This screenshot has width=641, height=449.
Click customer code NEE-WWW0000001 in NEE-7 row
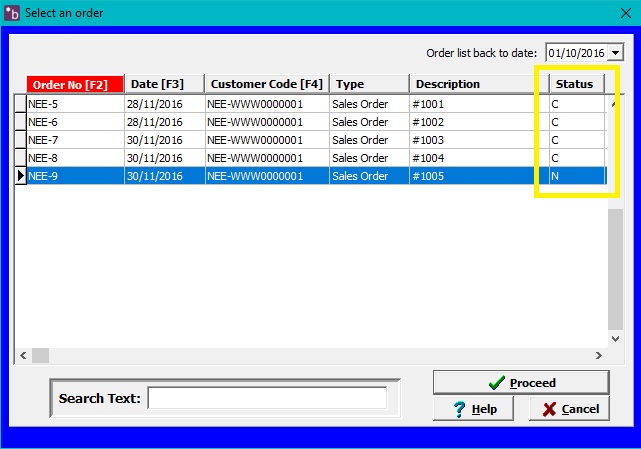point(267,140)
